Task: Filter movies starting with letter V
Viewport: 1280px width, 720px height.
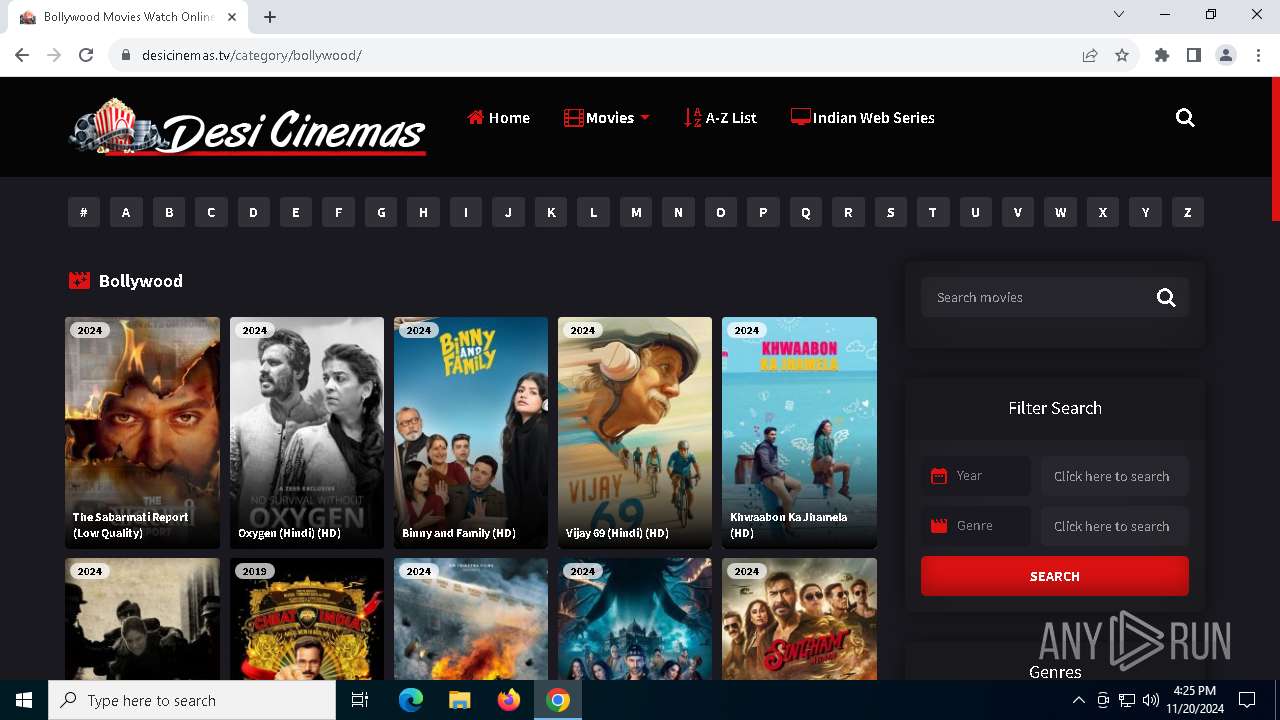Action: click(1018, 212)
